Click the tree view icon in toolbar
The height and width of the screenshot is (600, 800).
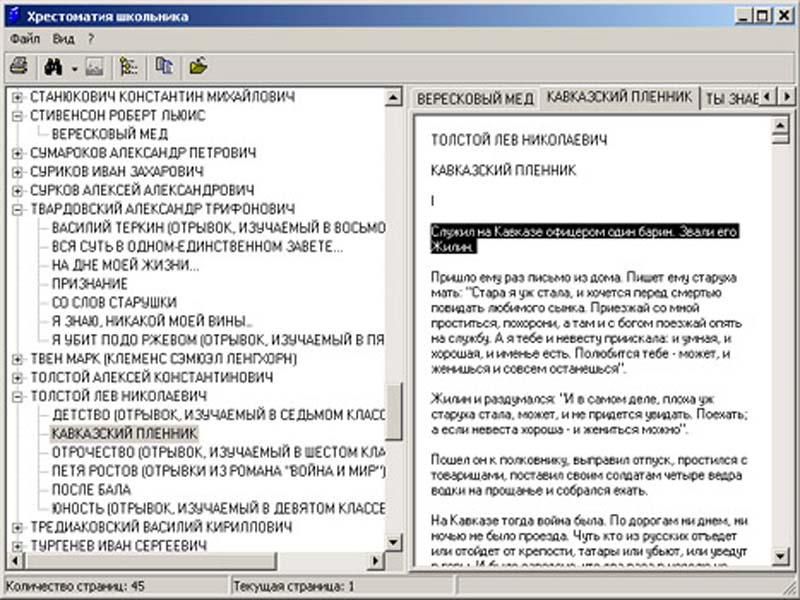[128, 67]
